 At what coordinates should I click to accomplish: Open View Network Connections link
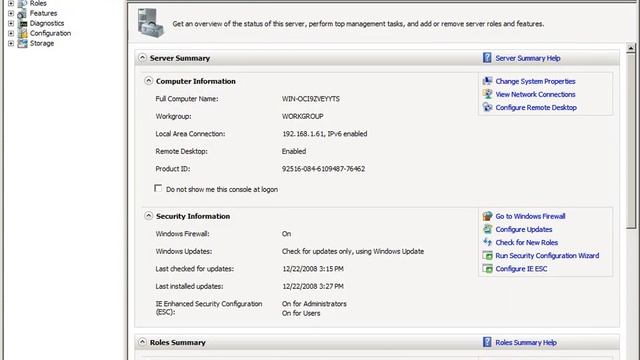coord(536,94)
